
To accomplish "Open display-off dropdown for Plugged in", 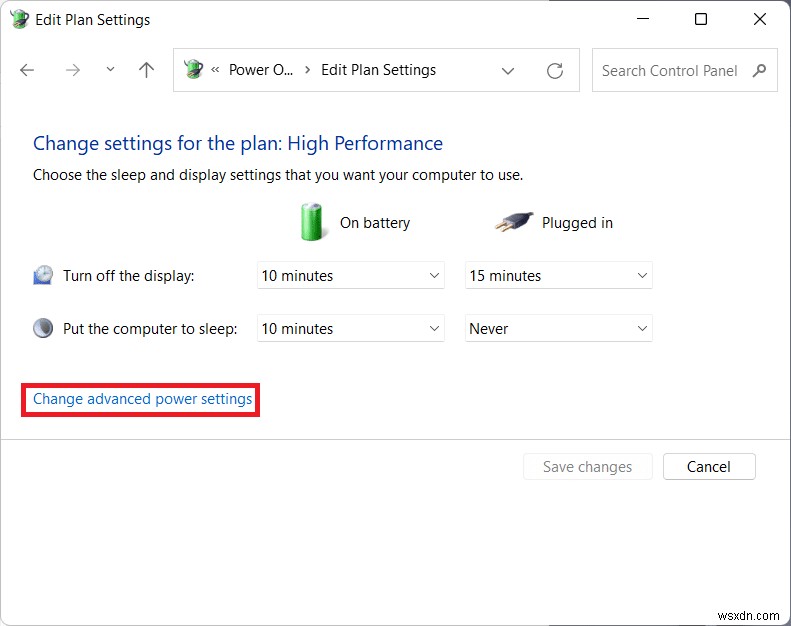I will point(558,276).
